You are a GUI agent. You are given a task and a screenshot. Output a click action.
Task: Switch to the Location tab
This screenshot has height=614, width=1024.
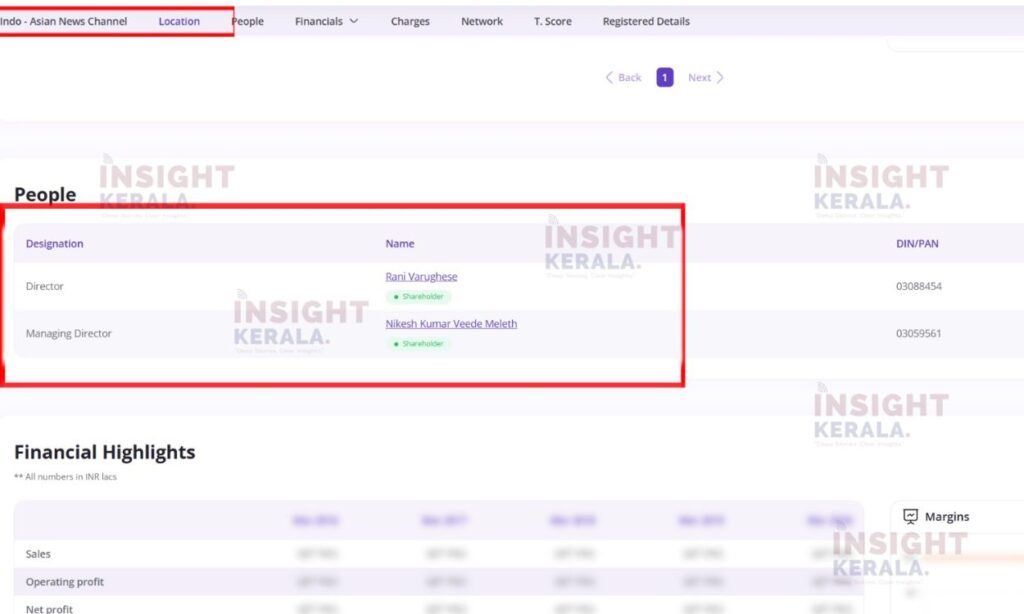pyautogui.click(x=179, y=21)
